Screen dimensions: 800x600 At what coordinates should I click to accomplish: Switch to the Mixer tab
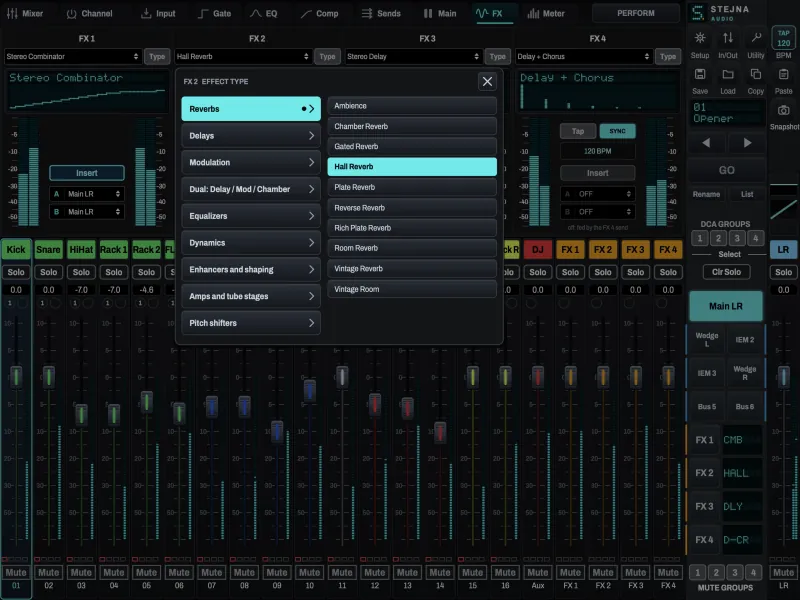[25, 13]
